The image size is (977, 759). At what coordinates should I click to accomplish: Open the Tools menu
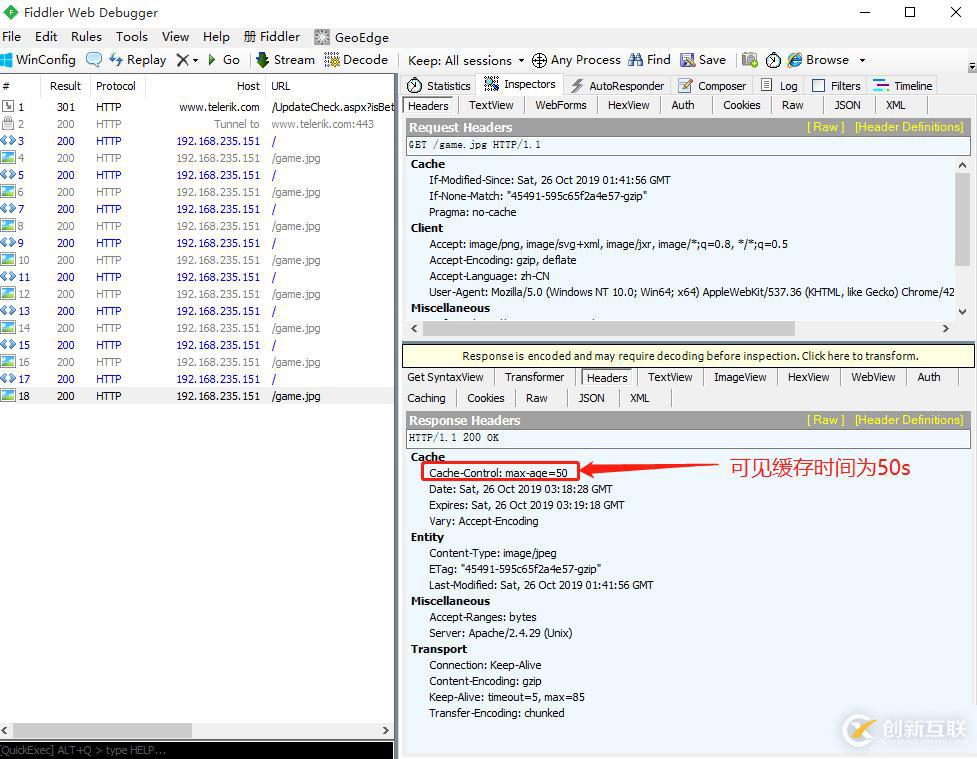pos(131,37)
